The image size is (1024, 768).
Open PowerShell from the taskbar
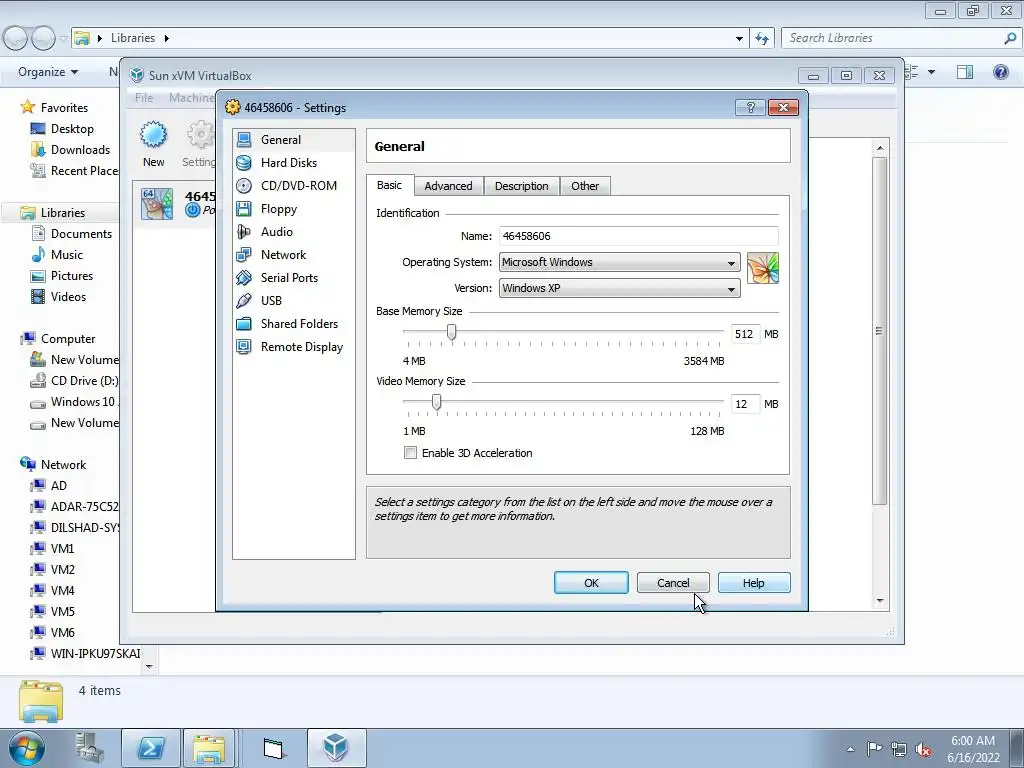tap(151, 748)
